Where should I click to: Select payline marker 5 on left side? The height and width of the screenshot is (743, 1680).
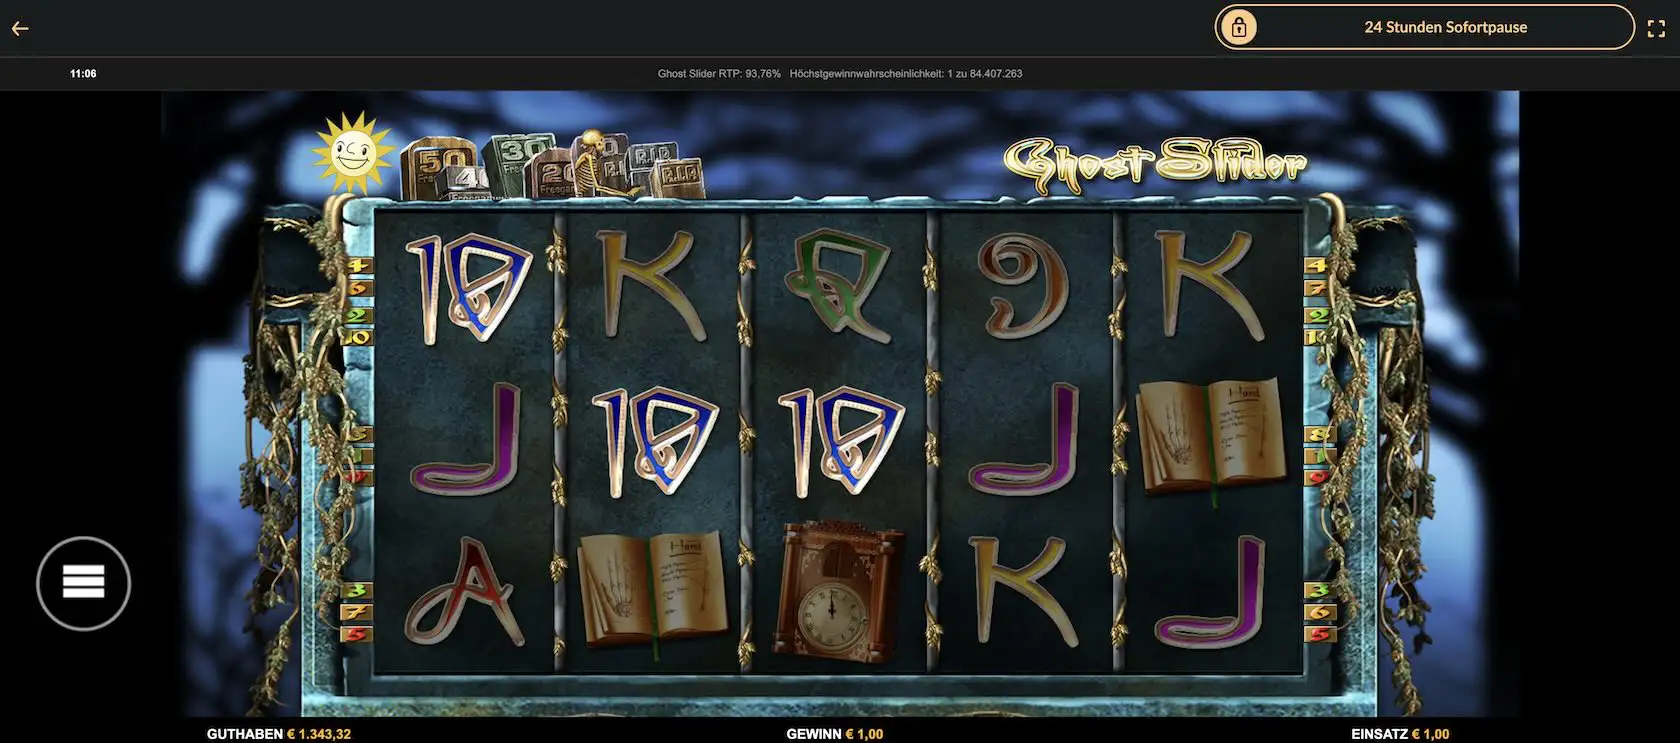[357, 634]
